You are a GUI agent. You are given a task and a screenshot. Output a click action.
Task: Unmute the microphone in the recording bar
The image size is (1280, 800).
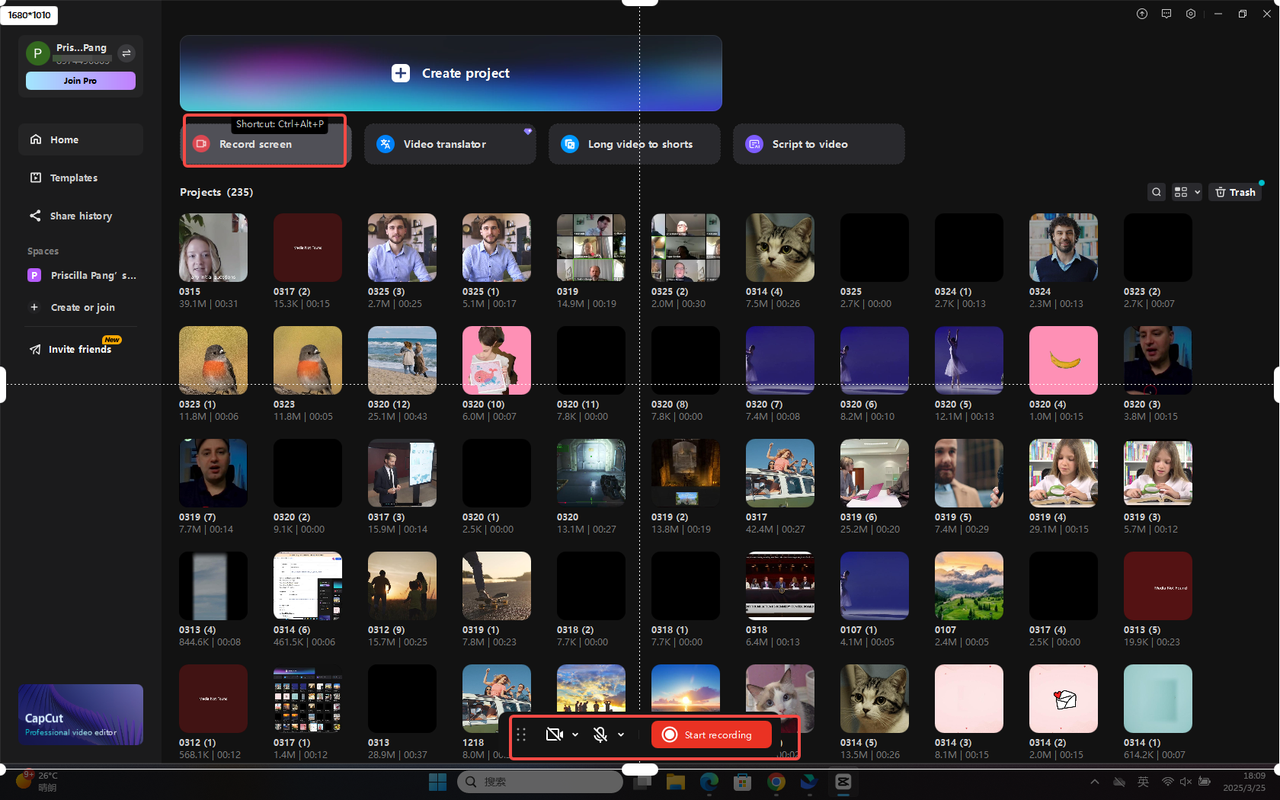click(599, 734)
